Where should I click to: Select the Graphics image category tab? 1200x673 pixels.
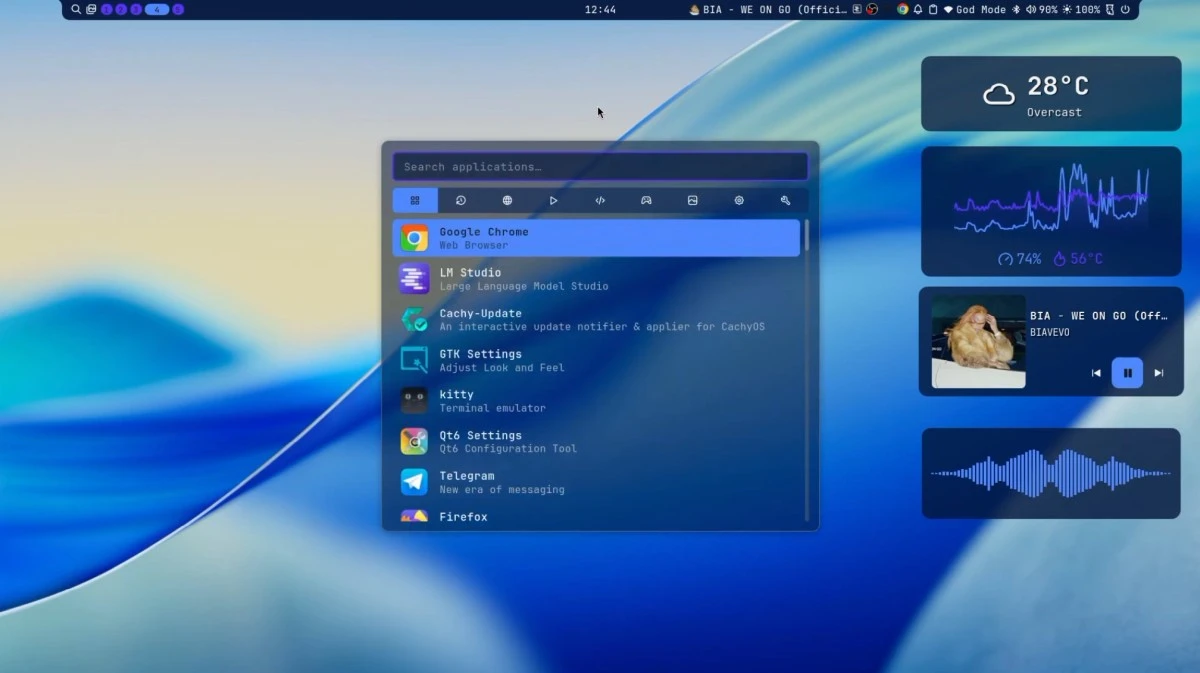pos(692,200)
